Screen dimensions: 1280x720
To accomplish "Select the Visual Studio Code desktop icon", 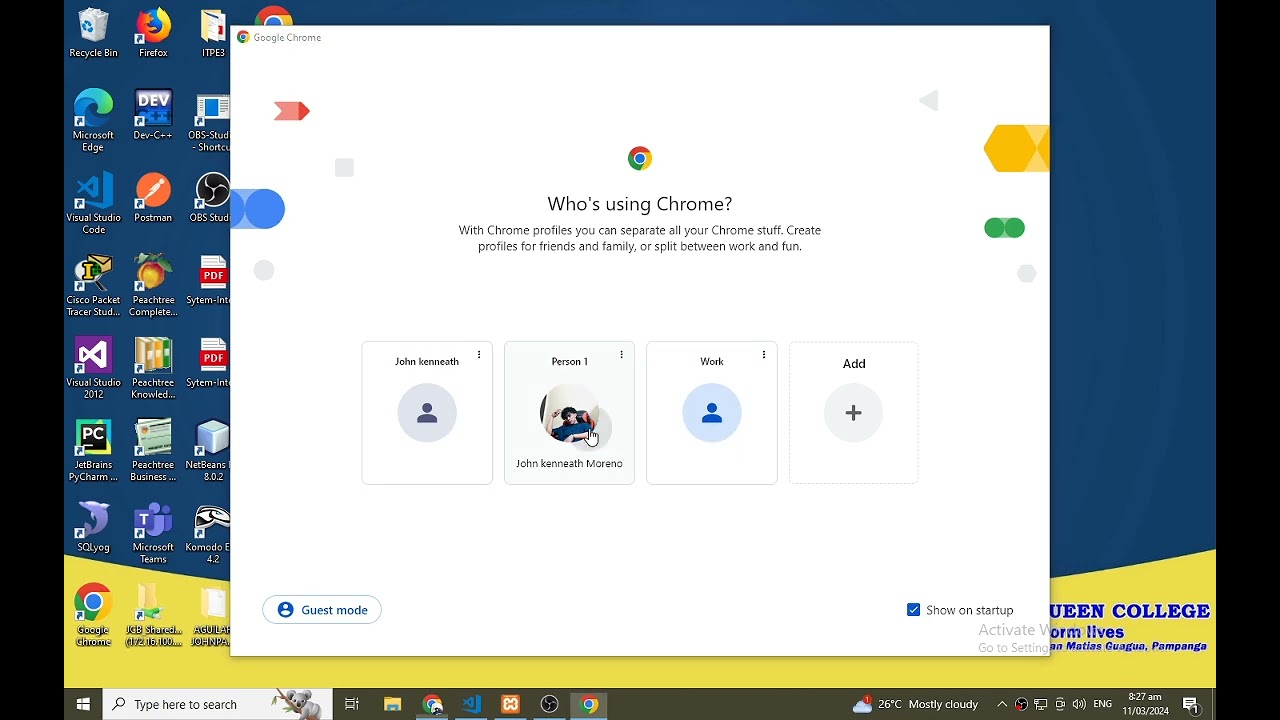I will point(93,203).
